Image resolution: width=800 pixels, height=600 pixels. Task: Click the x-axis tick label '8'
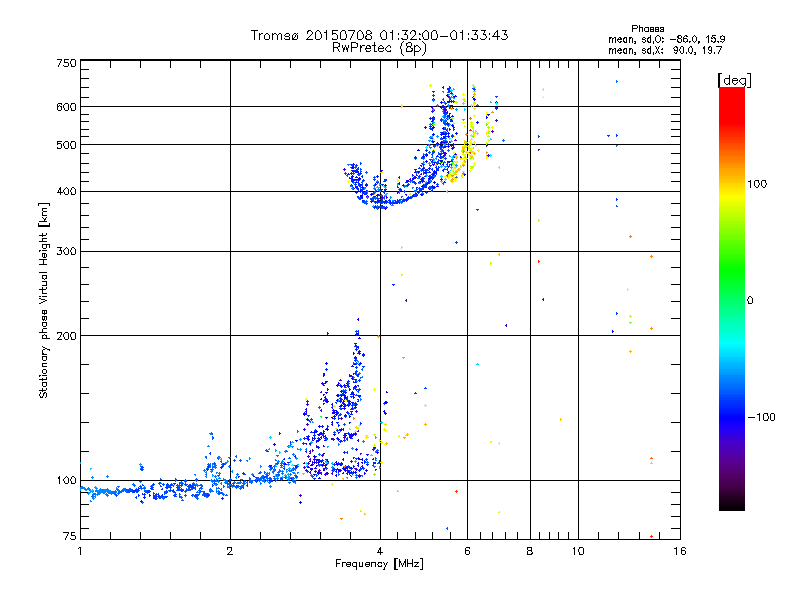pyautogui.click(x=530, y=551)
